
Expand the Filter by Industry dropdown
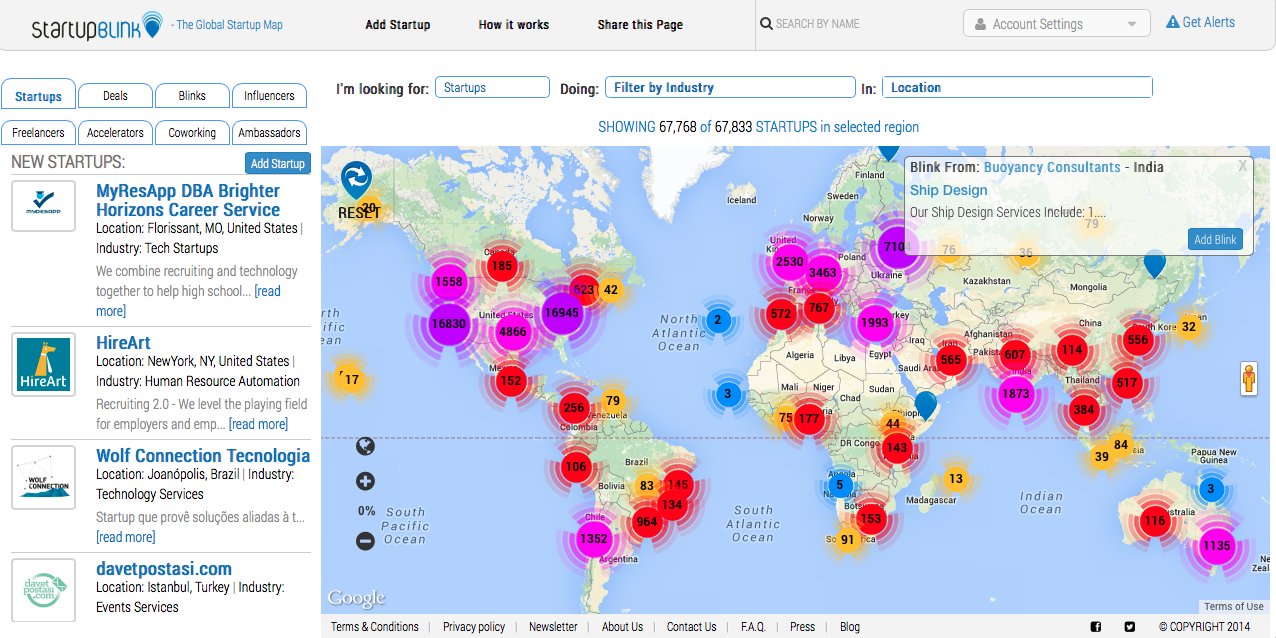730,88
